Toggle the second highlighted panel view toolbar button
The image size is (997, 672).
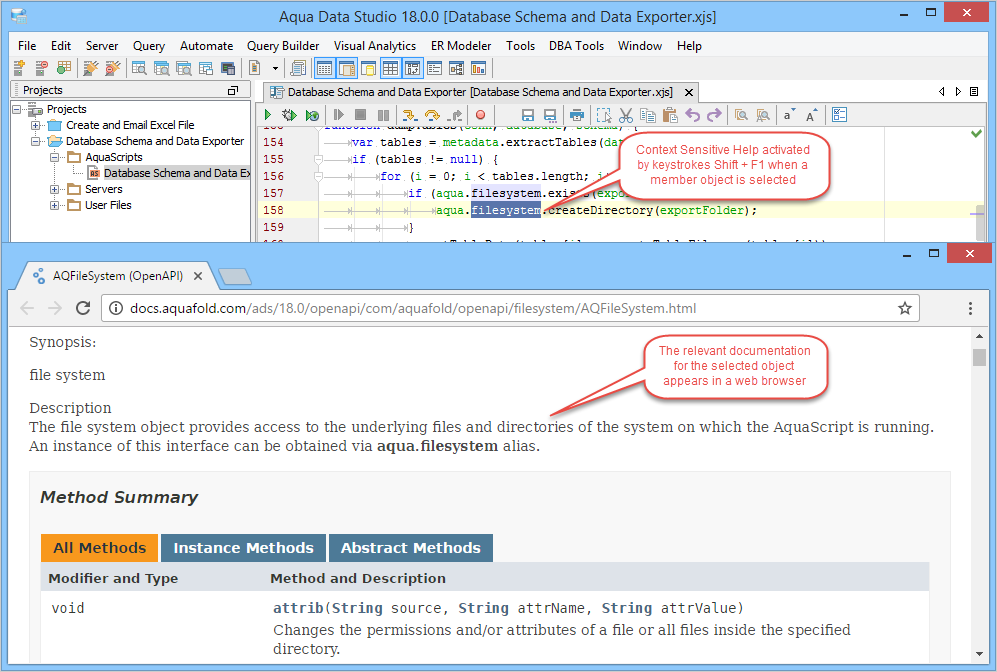347,68
